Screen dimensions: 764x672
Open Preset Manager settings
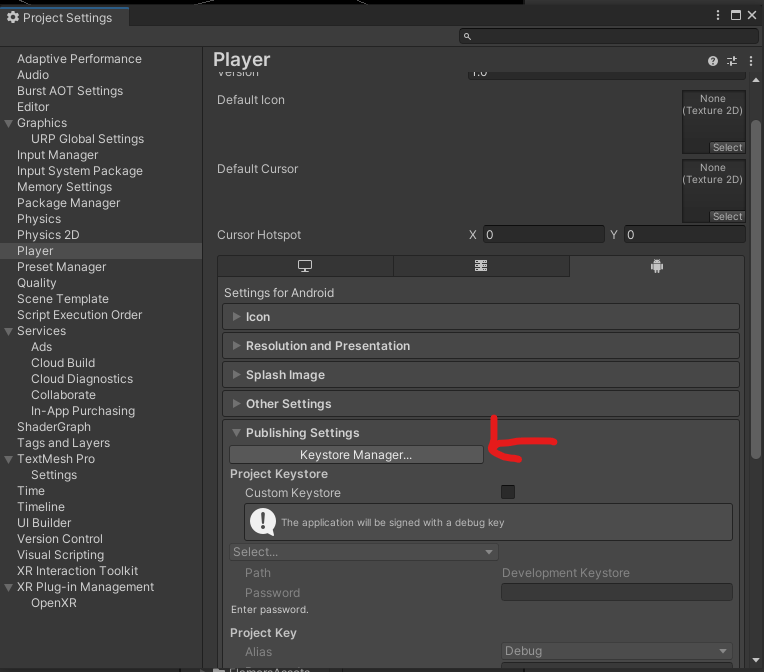pos(61,267)
